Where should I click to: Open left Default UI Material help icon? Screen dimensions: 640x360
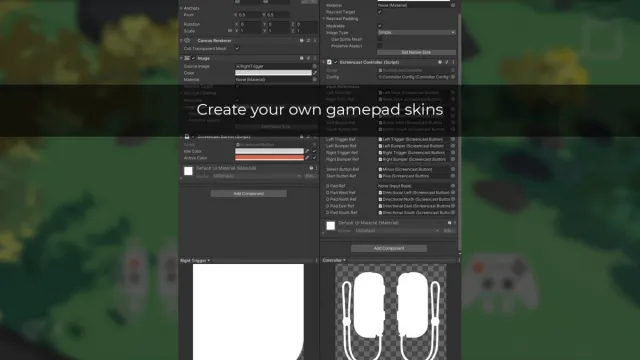[311, 168]
